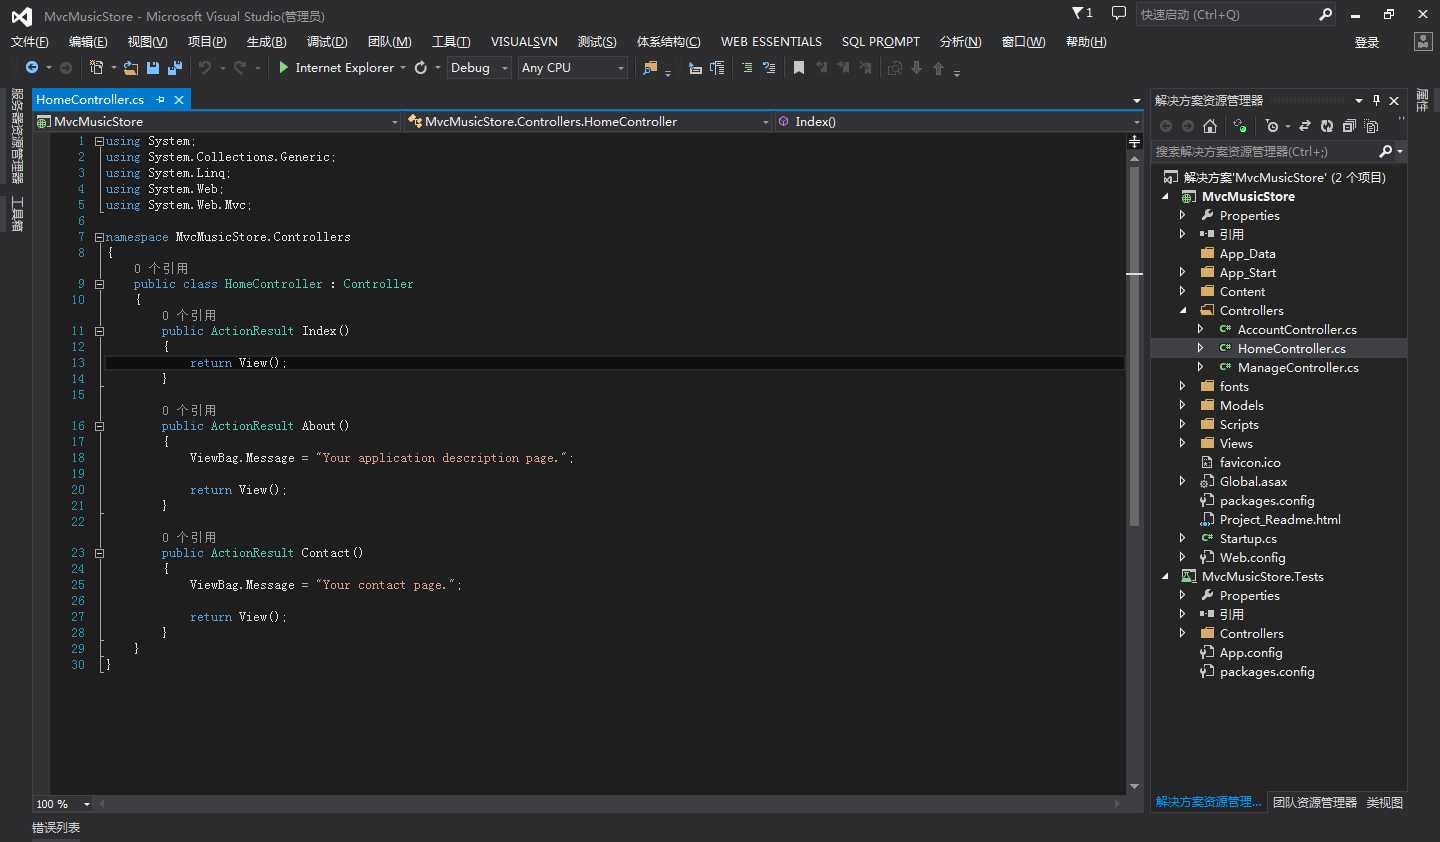This screenshot has width=1440, height=842.
Task: Click the Find in Files toolbar icon
Action: tap(650, 68)
